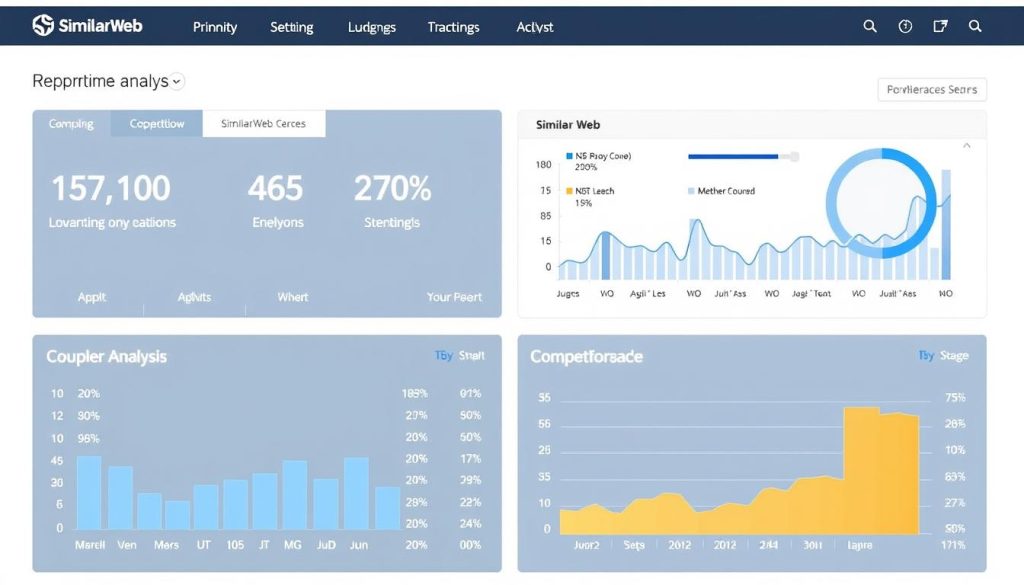Click the Coupler Analysis heading
This screenshot has height=585, width=1024.
pos(106,357)
